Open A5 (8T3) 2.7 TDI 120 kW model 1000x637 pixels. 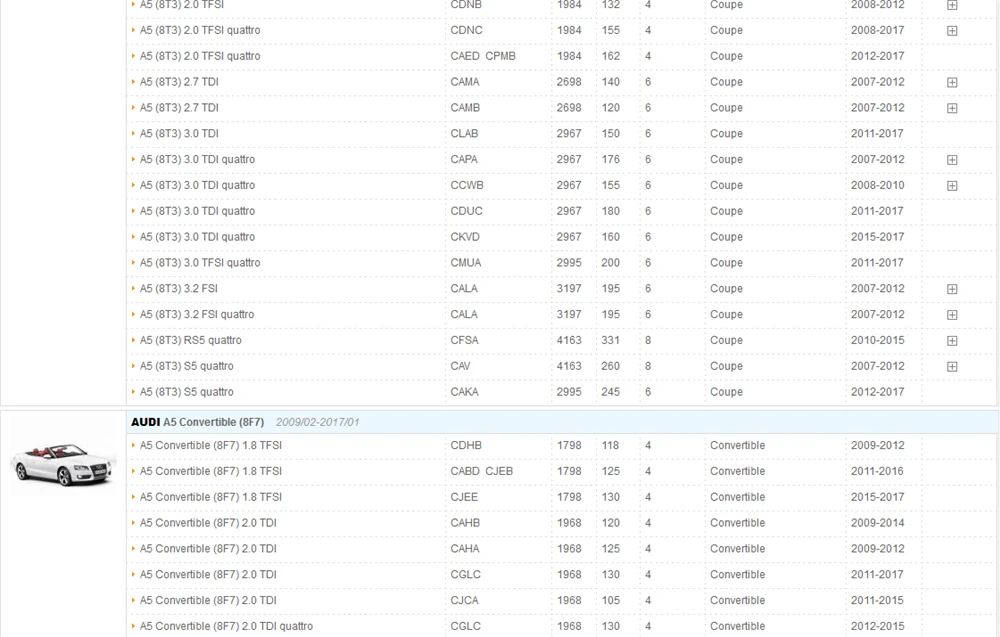179,108
